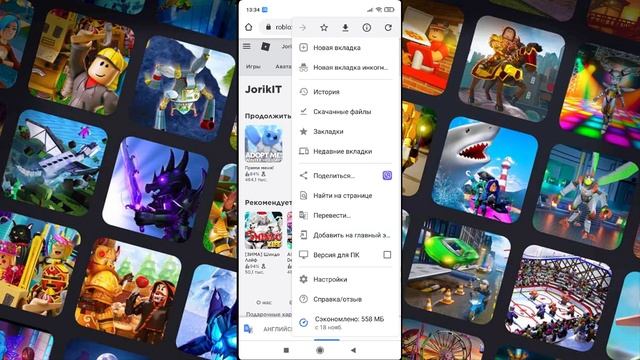The width and height of the screenshot is (640, 360).
Task: Select 'Поделиться...' in the menu
Action: pyautogui.click(x=334, y=176)
